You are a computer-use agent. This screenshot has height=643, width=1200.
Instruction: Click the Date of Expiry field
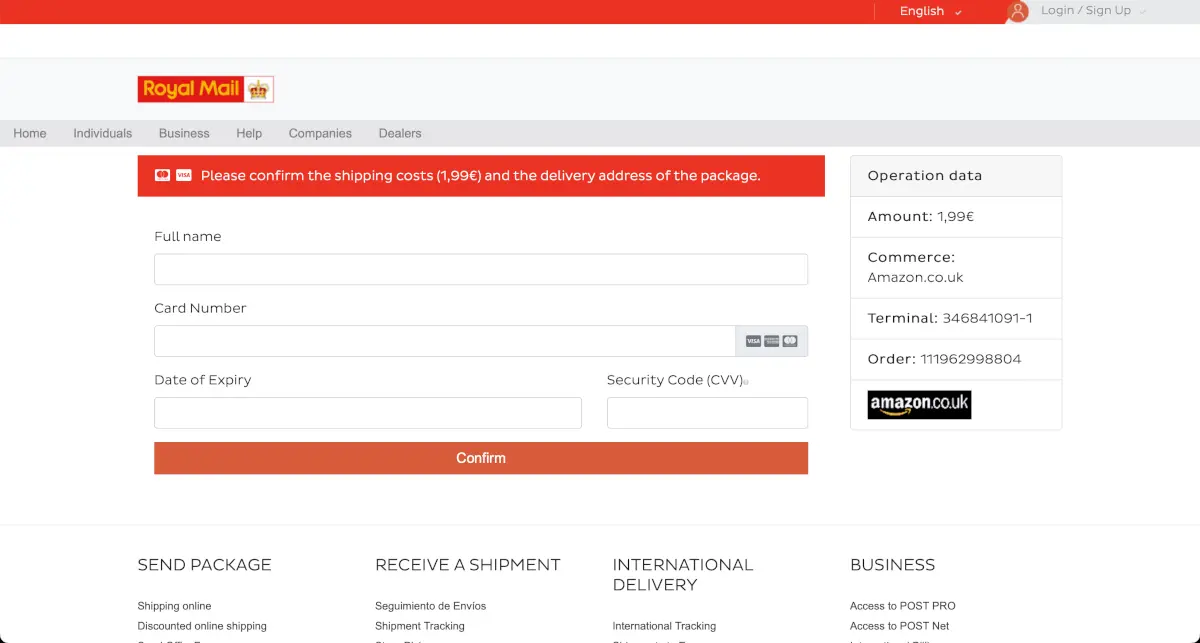click(x=368, y=412)
